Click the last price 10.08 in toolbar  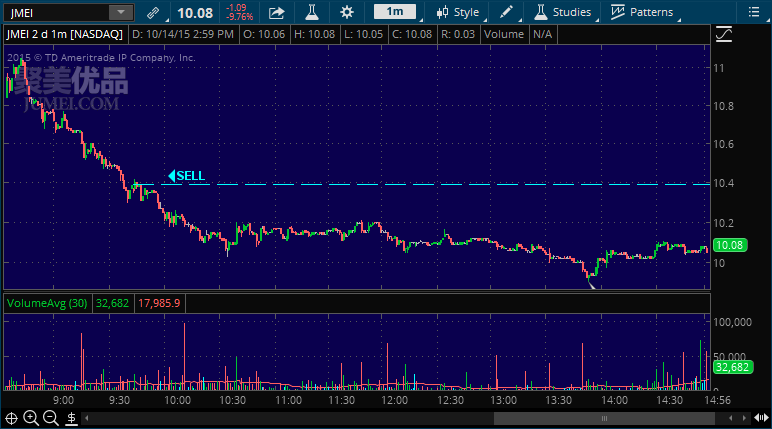[x=195, y=13]
